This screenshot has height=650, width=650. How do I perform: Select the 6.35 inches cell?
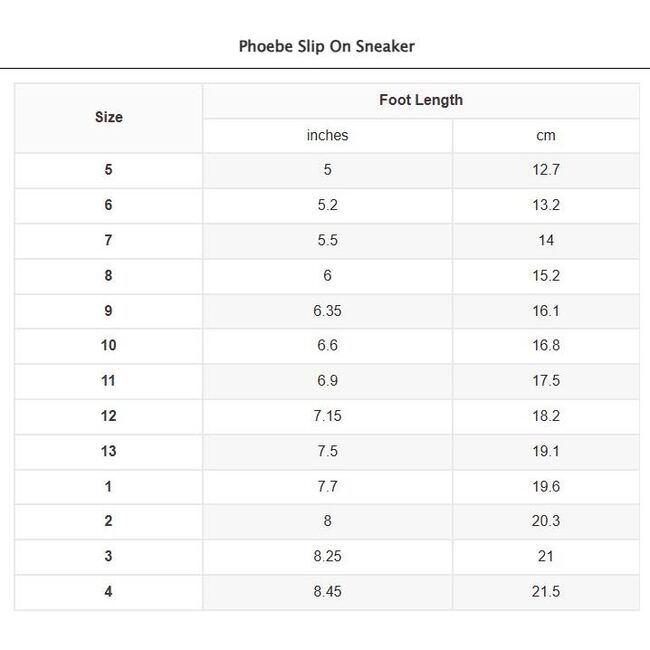tap(327, 311)
